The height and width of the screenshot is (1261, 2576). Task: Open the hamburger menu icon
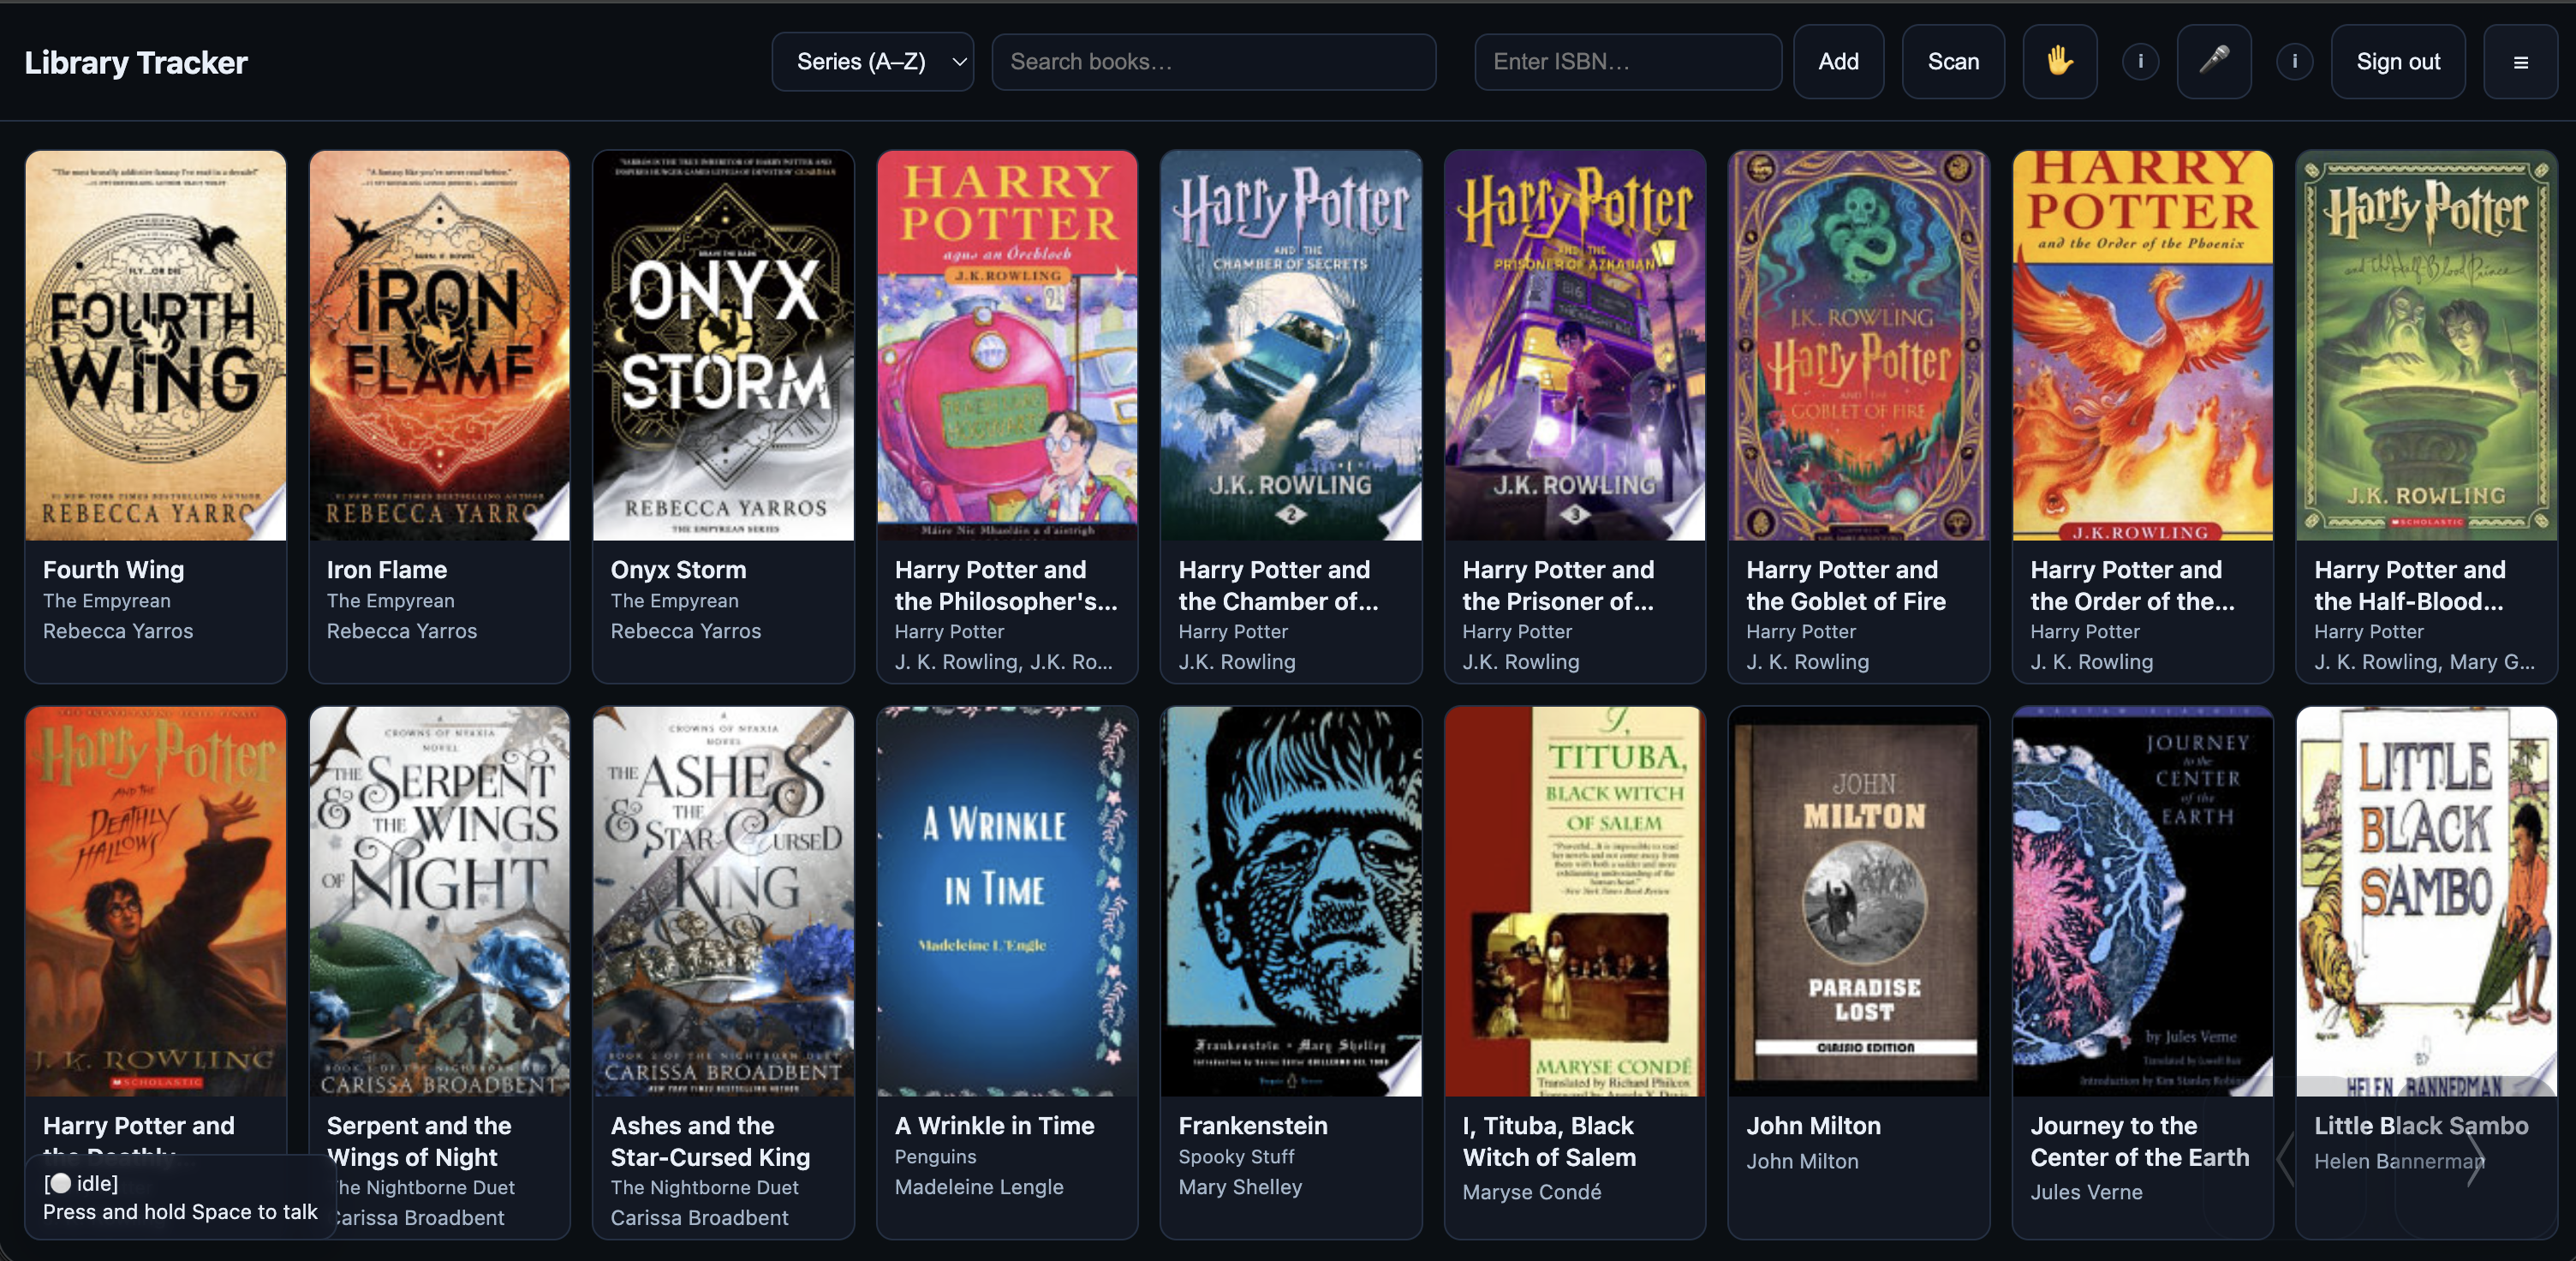tap(2520, 62)
